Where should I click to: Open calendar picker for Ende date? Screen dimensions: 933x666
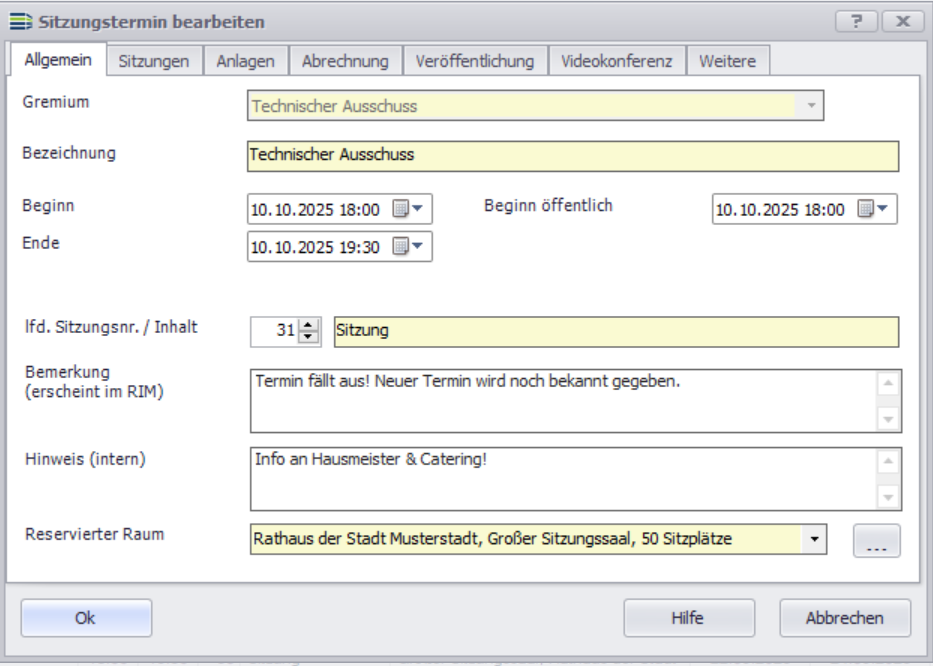408,246
